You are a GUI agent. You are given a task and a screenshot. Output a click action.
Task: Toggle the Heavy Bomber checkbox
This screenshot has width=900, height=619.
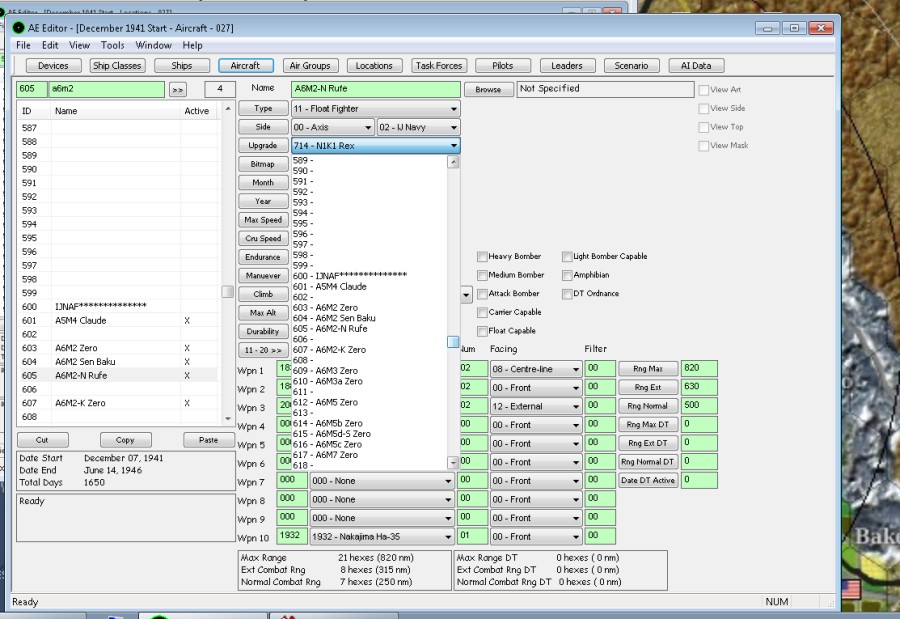482,257
